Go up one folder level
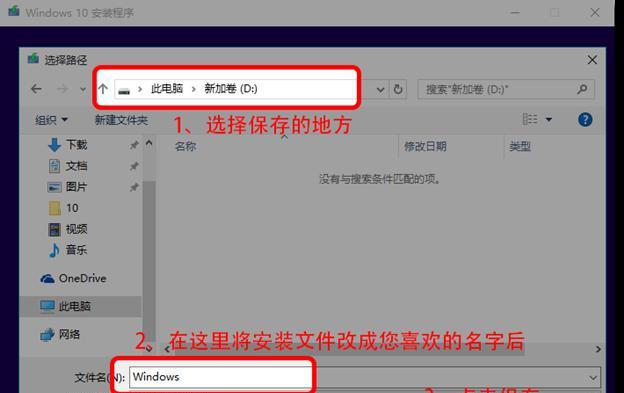The height and width of the screenshot is (393, 624). (x=103, y=89)
